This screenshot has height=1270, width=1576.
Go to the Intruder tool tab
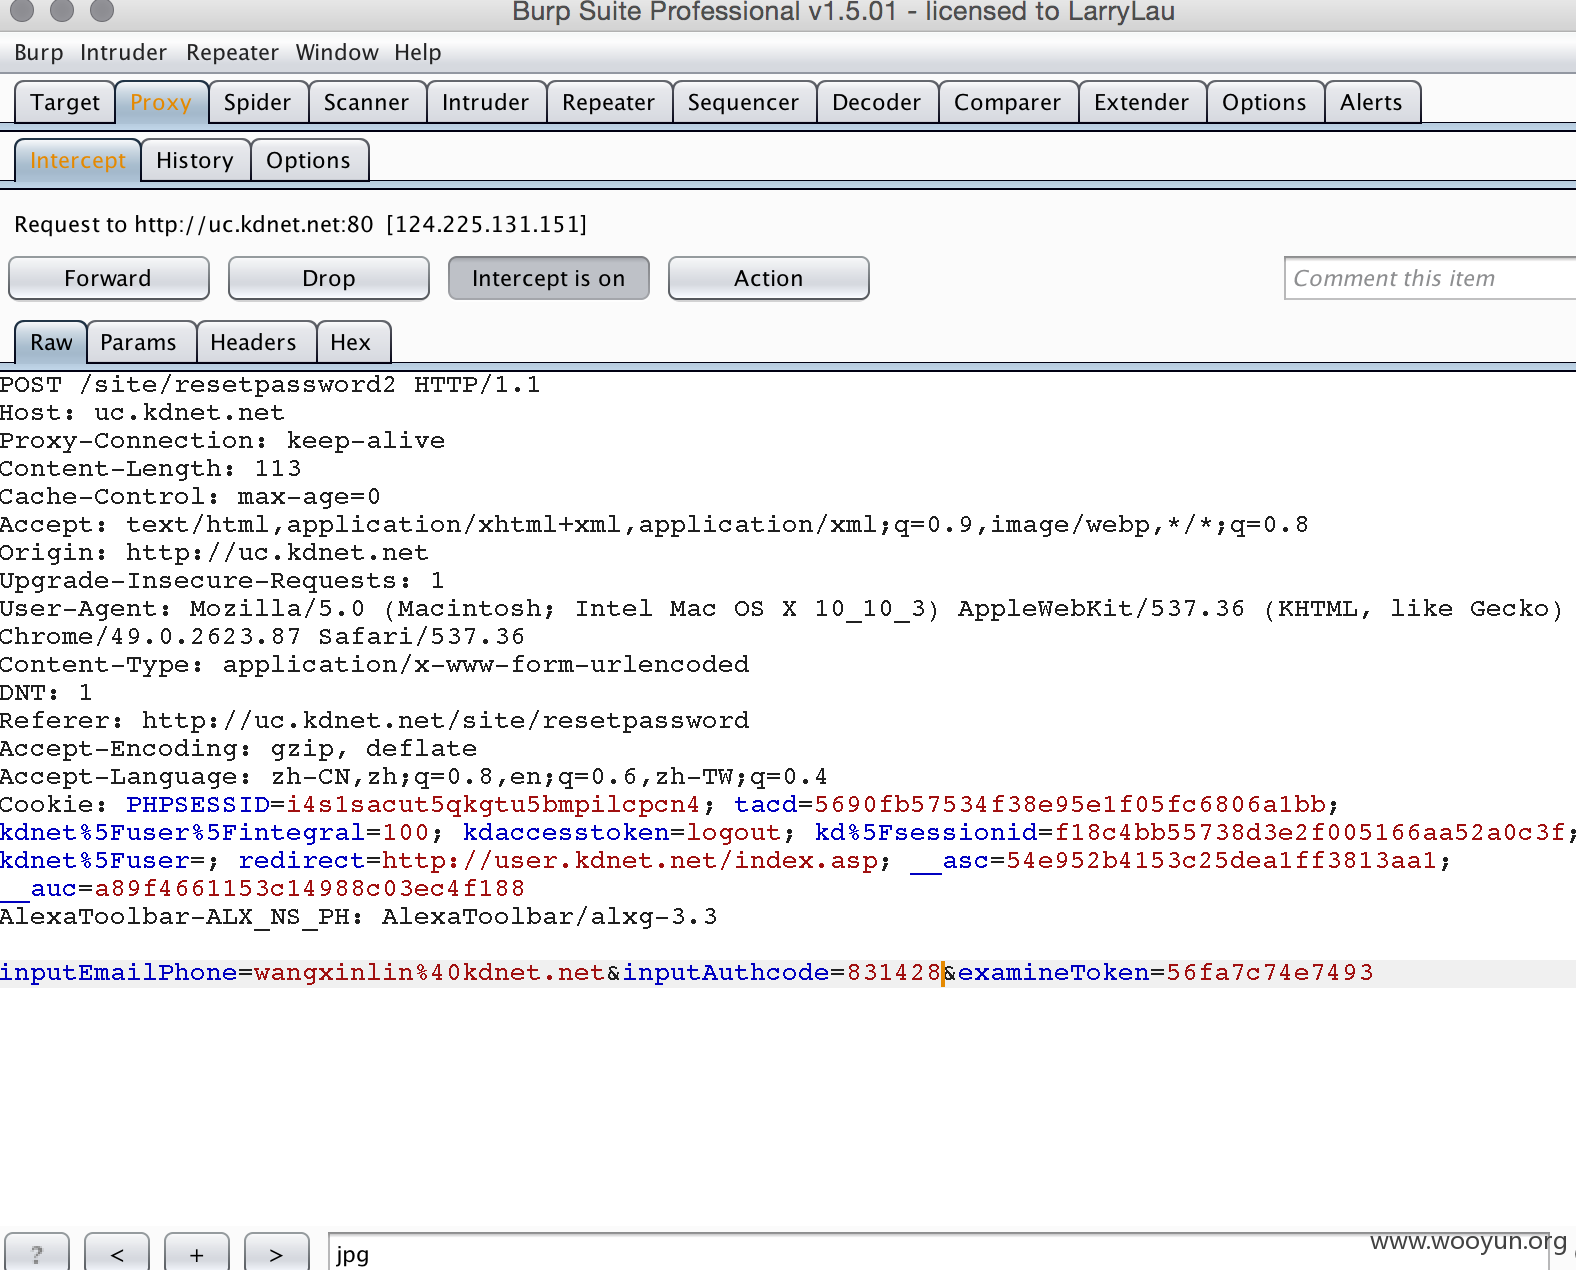[485, 102]
